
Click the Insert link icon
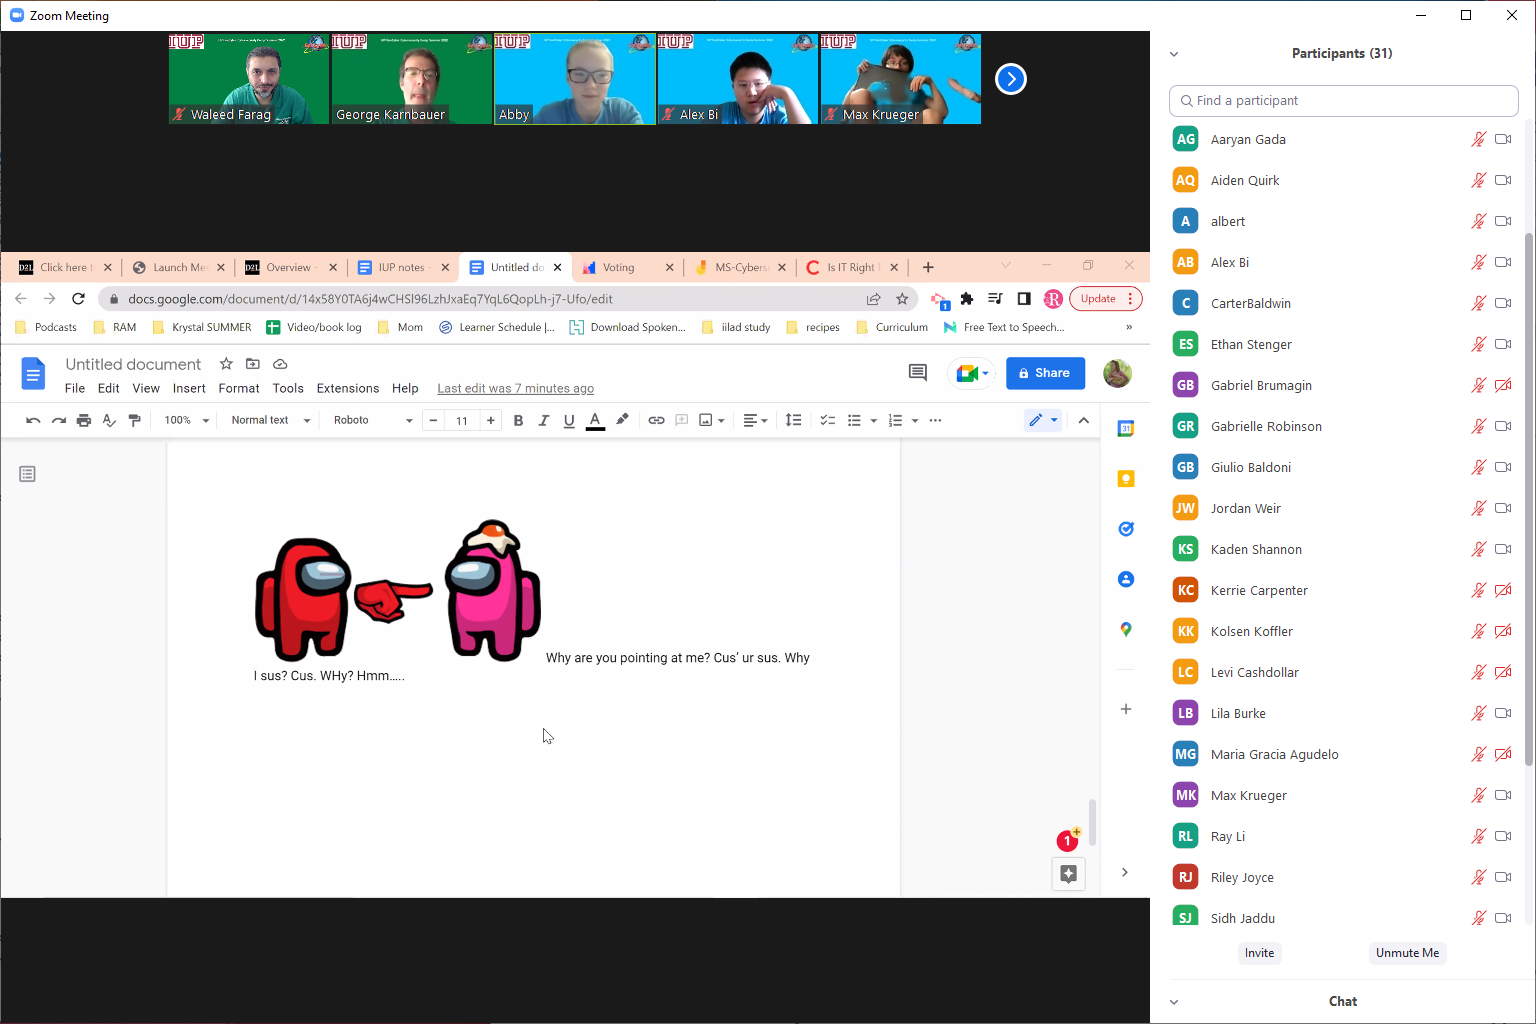point(656,421)
